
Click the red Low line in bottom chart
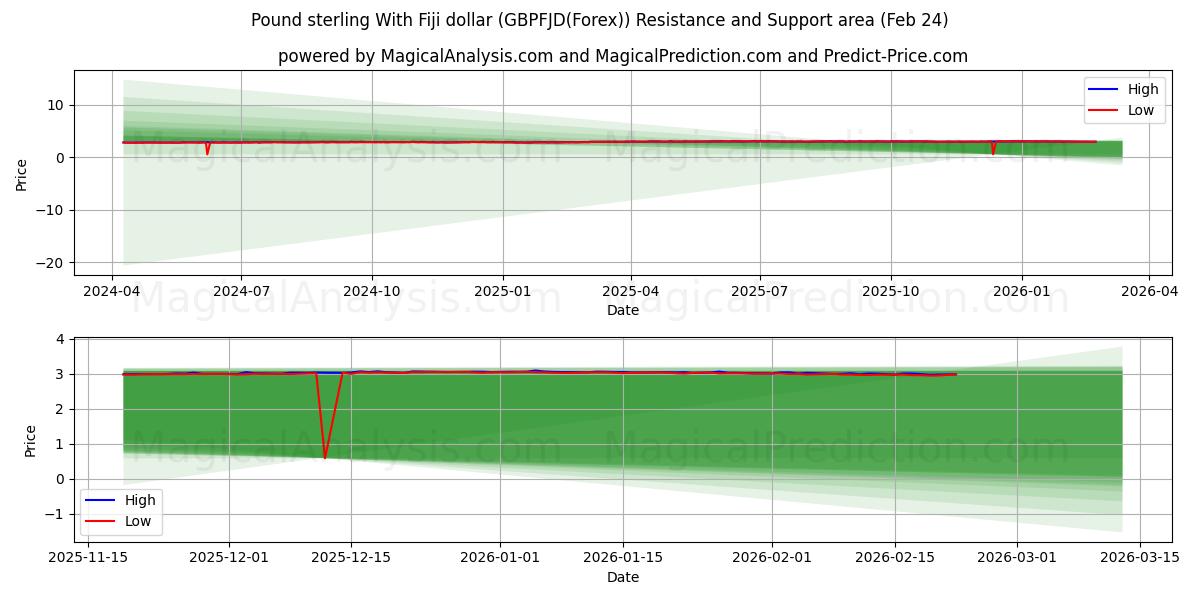coord(500,372)
